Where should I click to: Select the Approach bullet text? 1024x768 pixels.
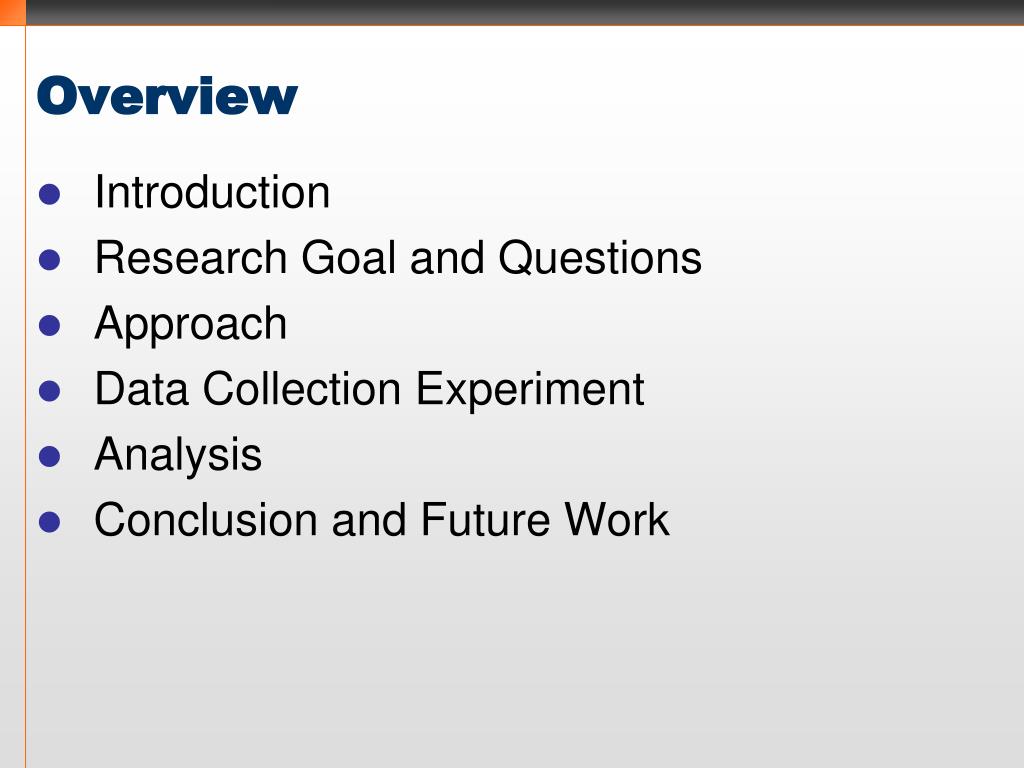pos(191,325)
